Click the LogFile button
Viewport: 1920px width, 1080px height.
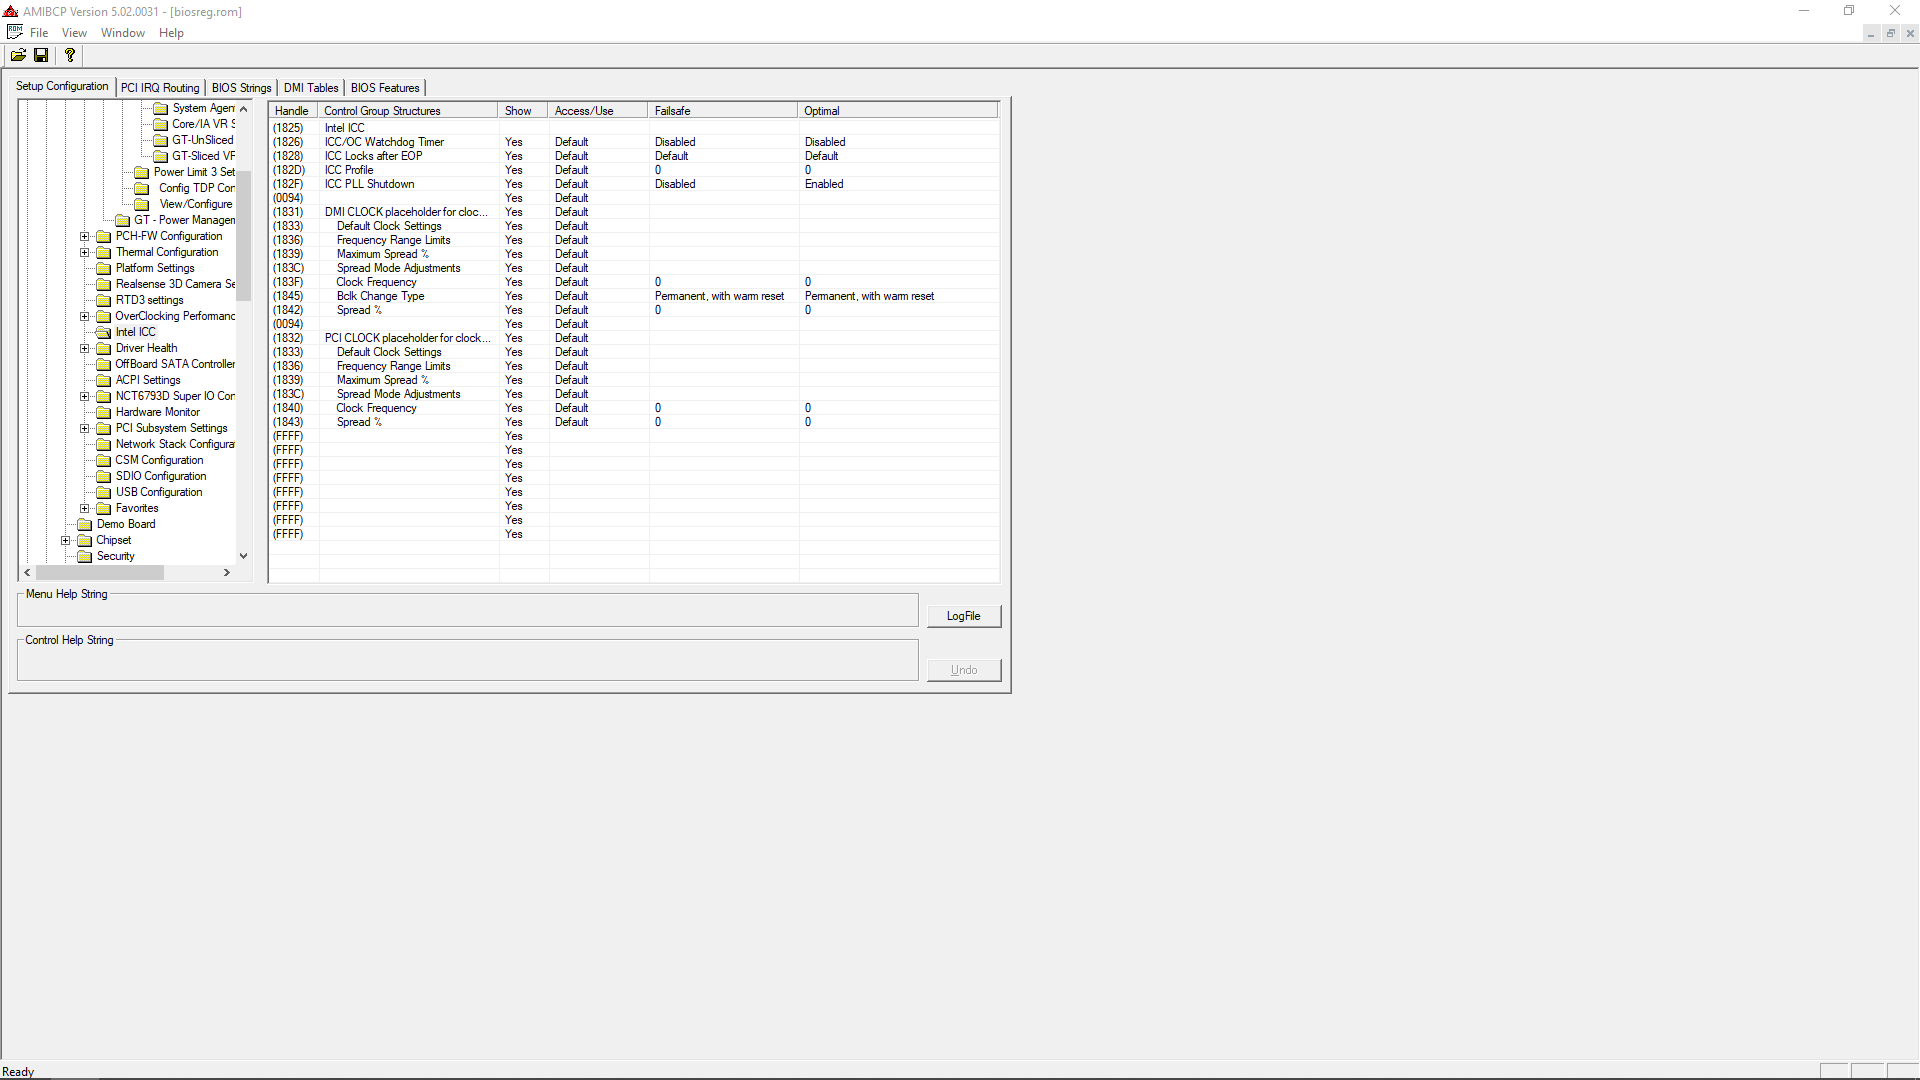coord(963,616)
